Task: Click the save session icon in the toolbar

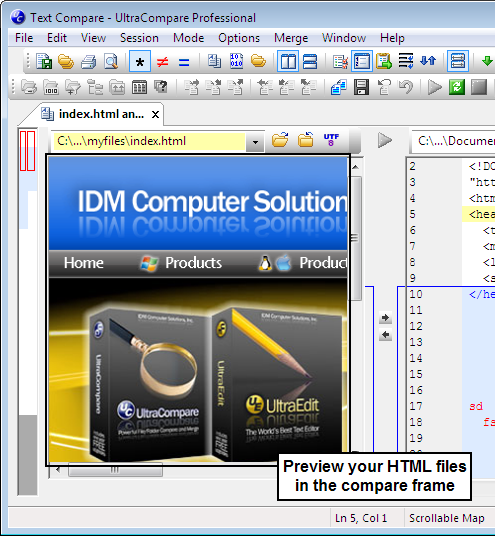Action: pos(44,62)
